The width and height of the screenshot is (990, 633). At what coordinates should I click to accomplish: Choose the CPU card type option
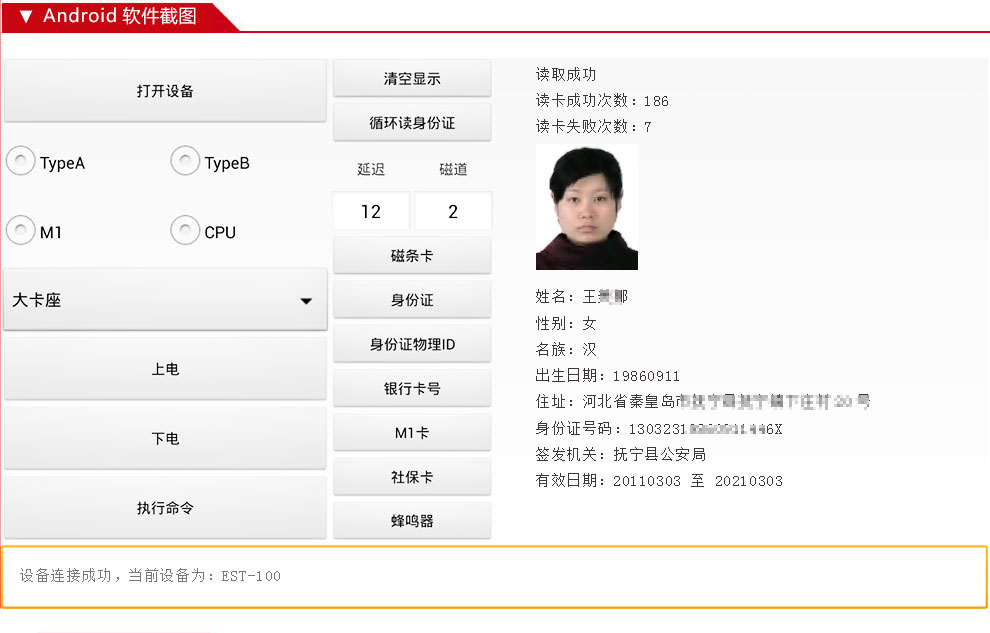coord(185,230)
